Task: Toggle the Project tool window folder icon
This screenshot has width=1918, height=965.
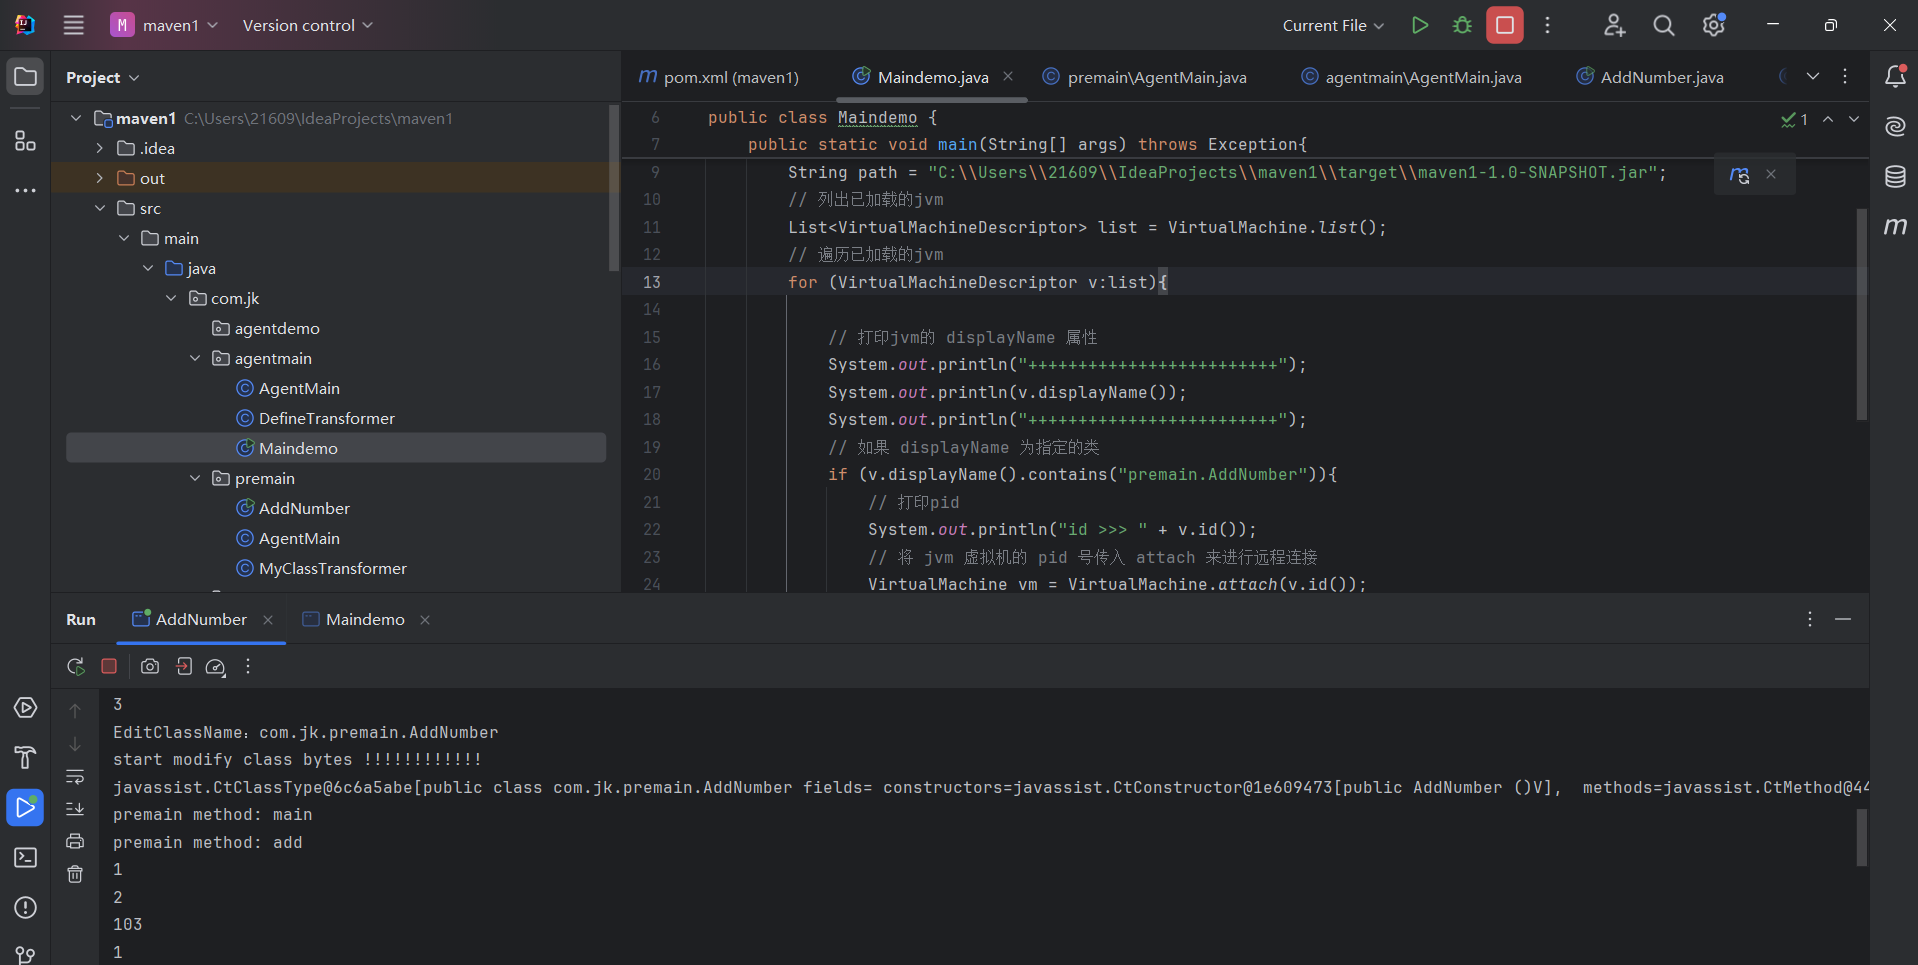Action: pos(25,77)
